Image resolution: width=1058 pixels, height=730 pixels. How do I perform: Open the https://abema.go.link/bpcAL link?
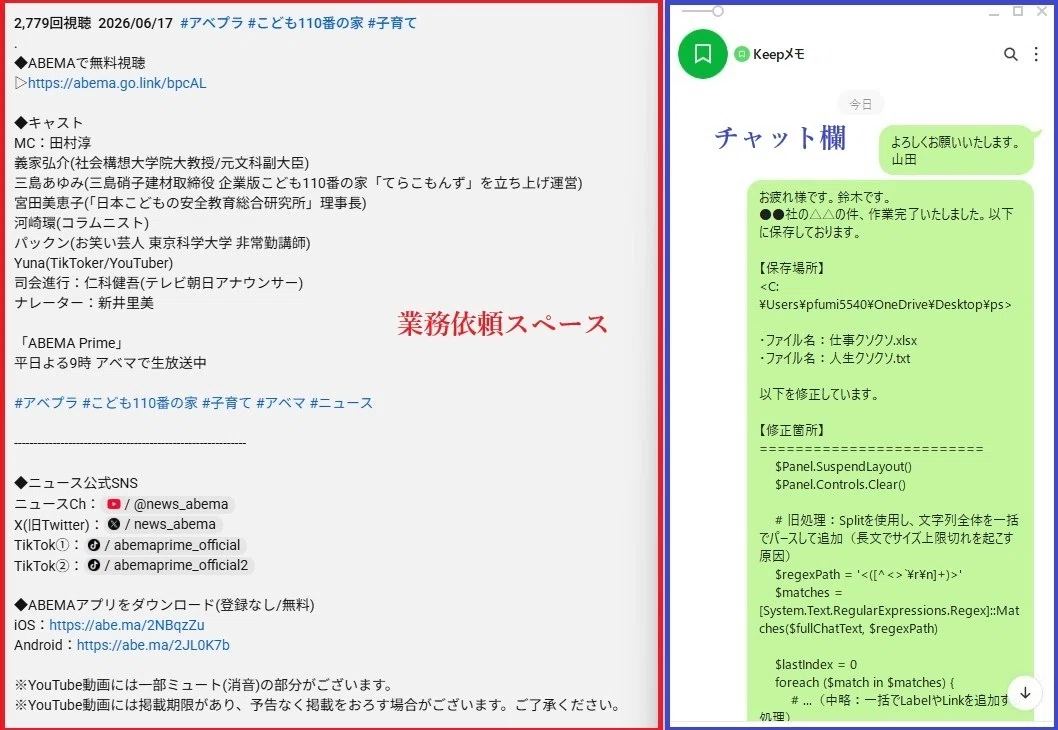click(x=117, y=83)
